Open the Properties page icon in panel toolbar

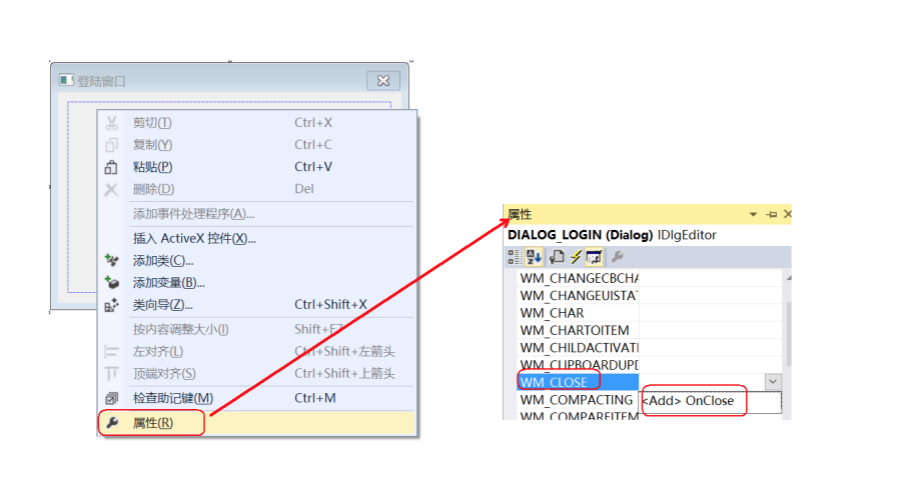(557, 257)
